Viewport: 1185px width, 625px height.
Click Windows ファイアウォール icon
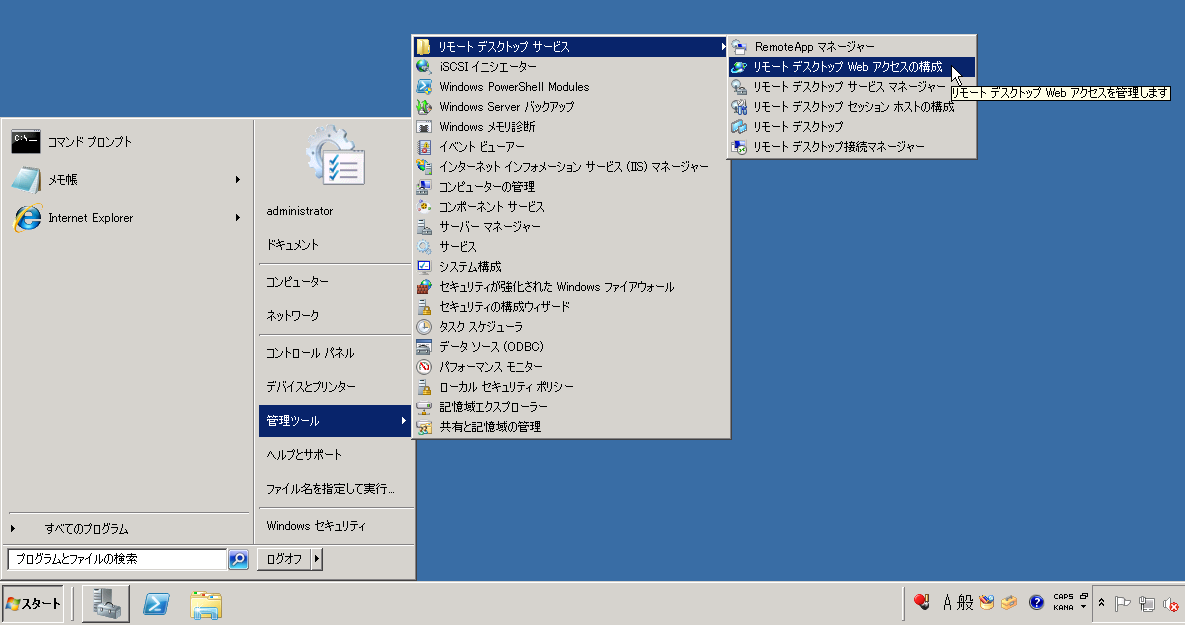[424, 287]
